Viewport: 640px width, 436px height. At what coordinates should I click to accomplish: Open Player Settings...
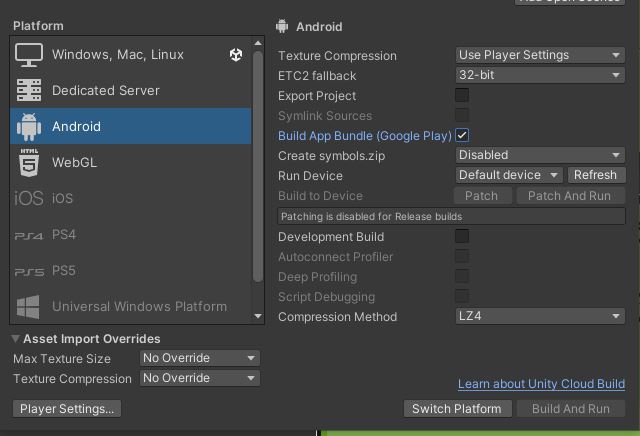(67, 409)
